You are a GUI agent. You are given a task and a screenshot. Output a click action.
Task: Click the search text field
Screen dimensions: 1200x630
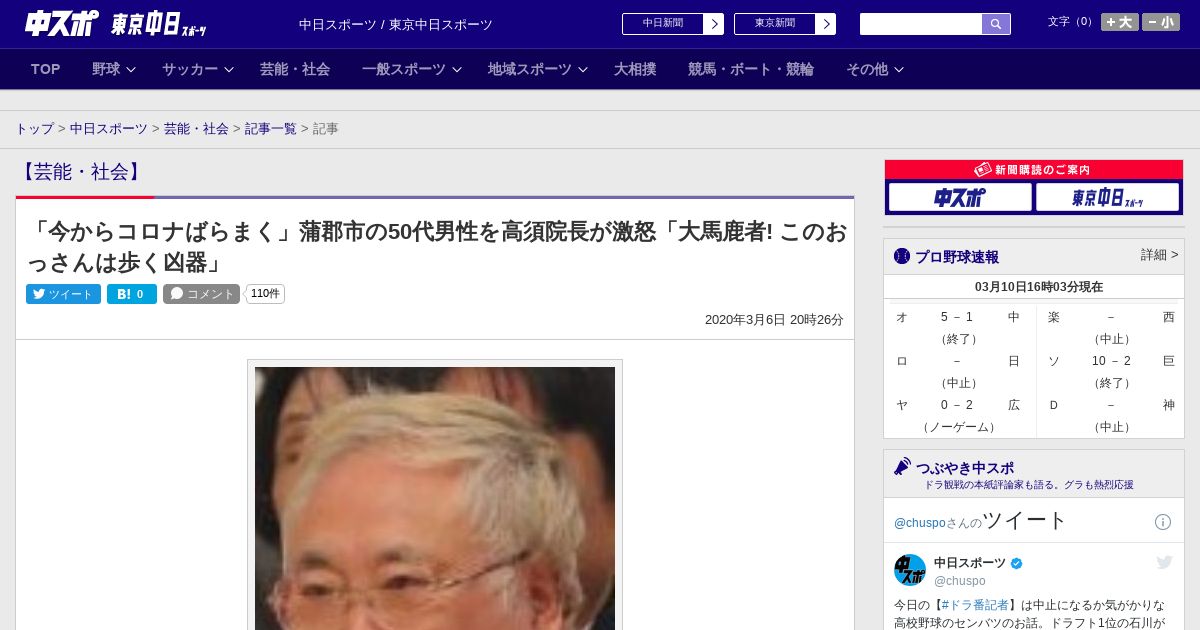point(921,24)
